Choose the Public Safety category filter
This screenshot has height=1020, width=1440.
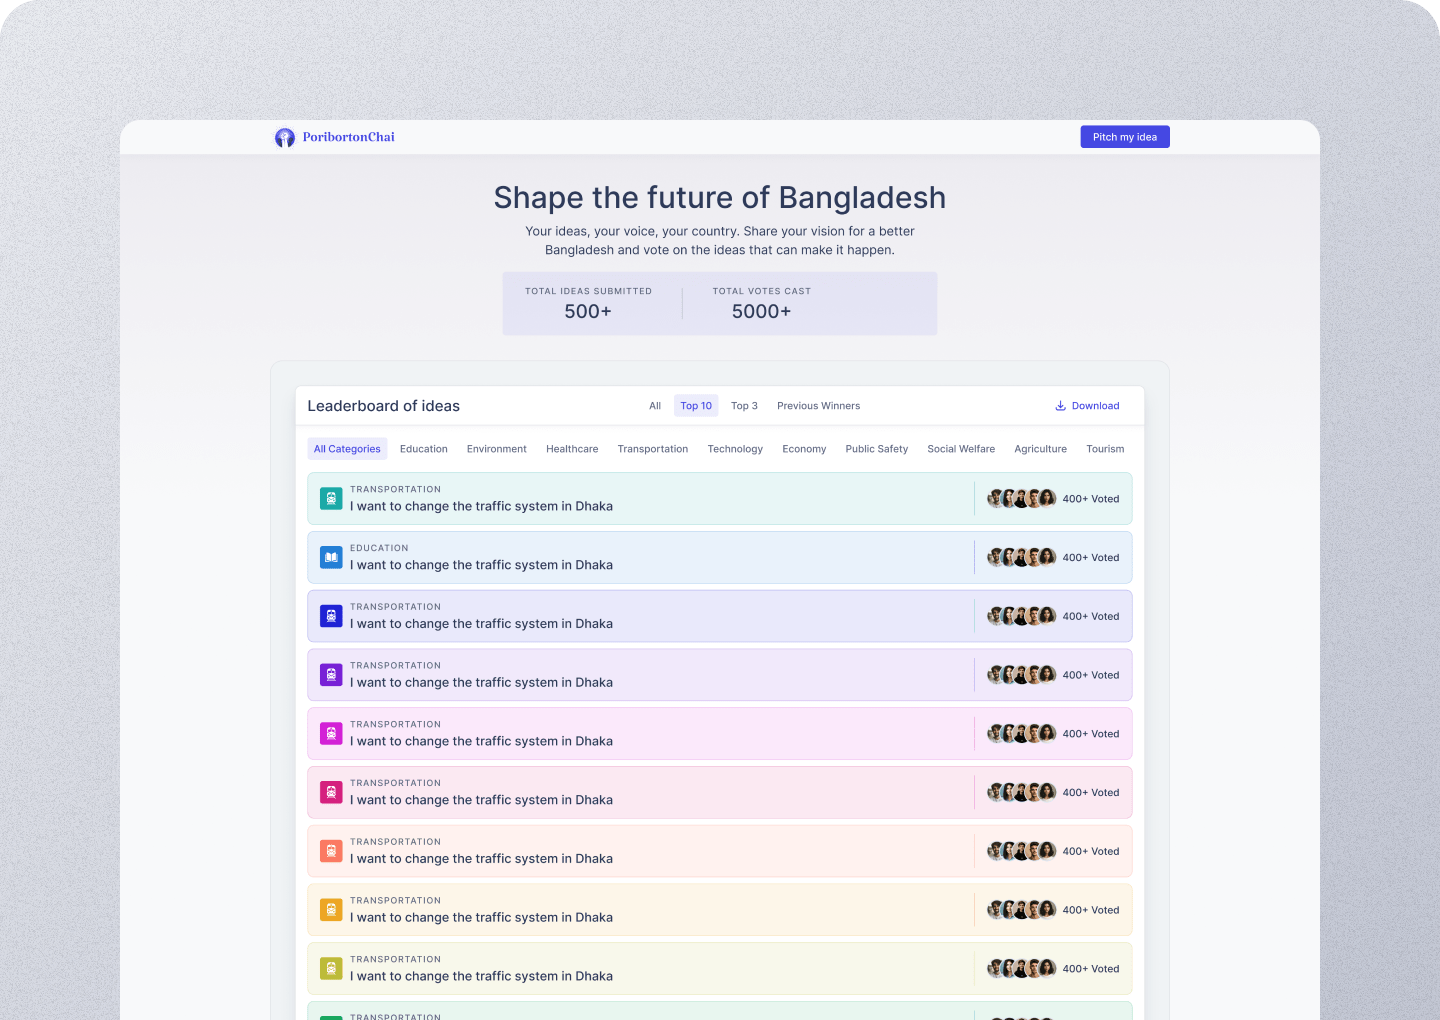876,449
